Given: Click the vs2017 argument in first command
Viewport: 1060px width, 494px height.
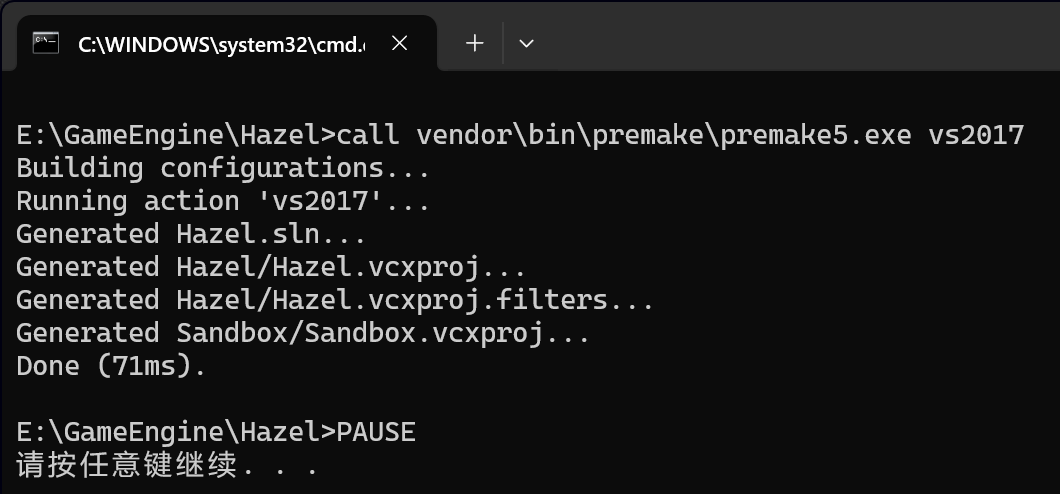Looking at the screenshot, I should (x=976, y=134).
